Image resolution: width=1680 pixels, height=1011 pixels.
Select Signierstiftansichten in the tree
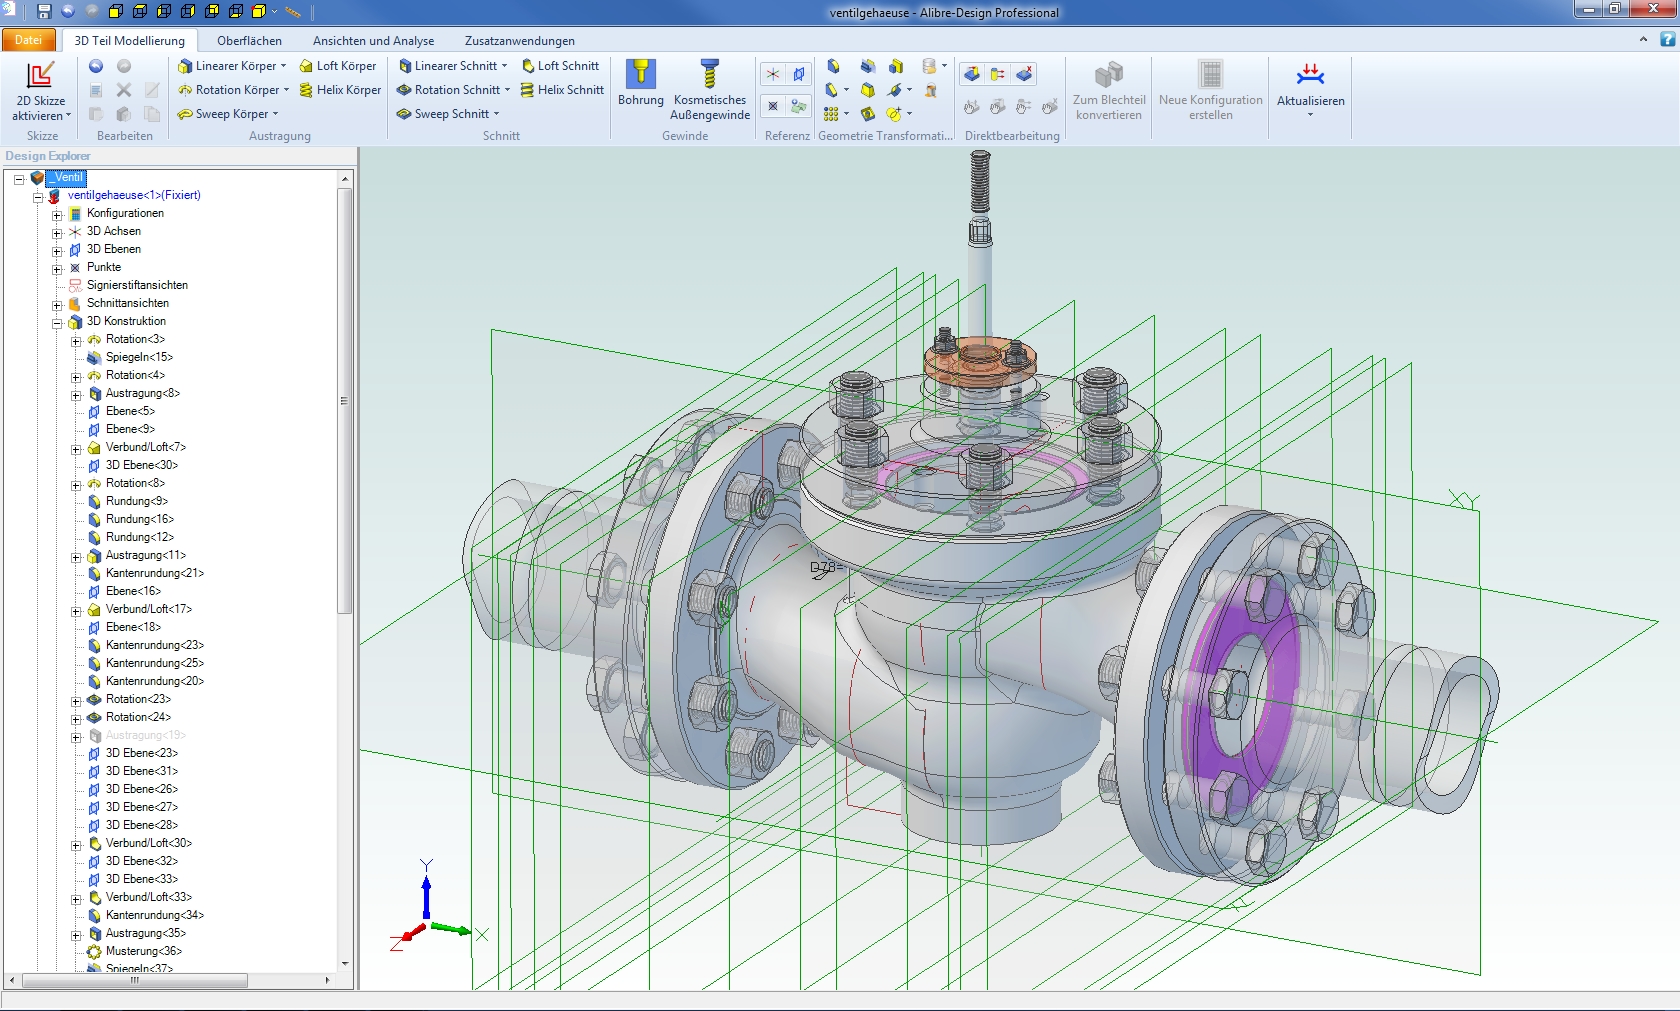(137, 285)
